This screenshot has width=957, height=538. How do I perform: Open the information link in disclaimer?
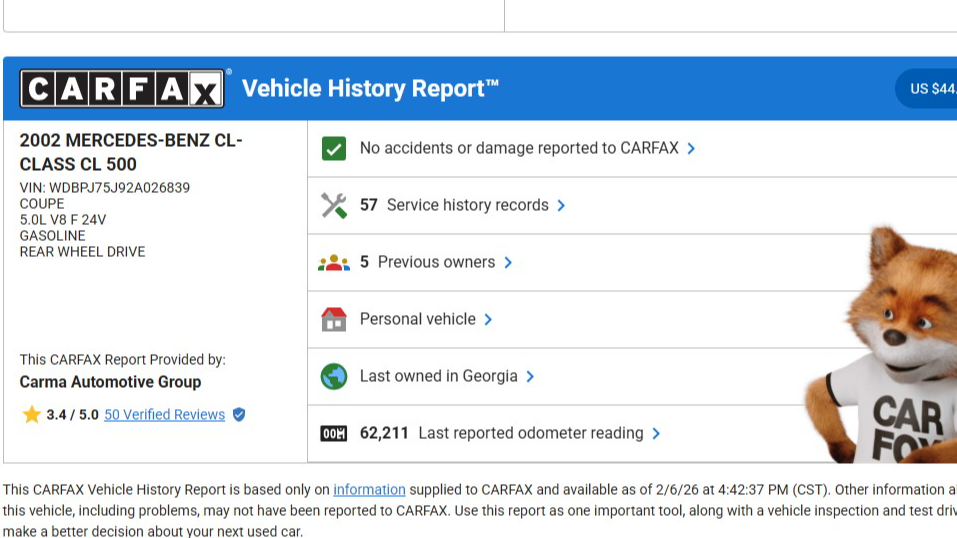point(369,490)
